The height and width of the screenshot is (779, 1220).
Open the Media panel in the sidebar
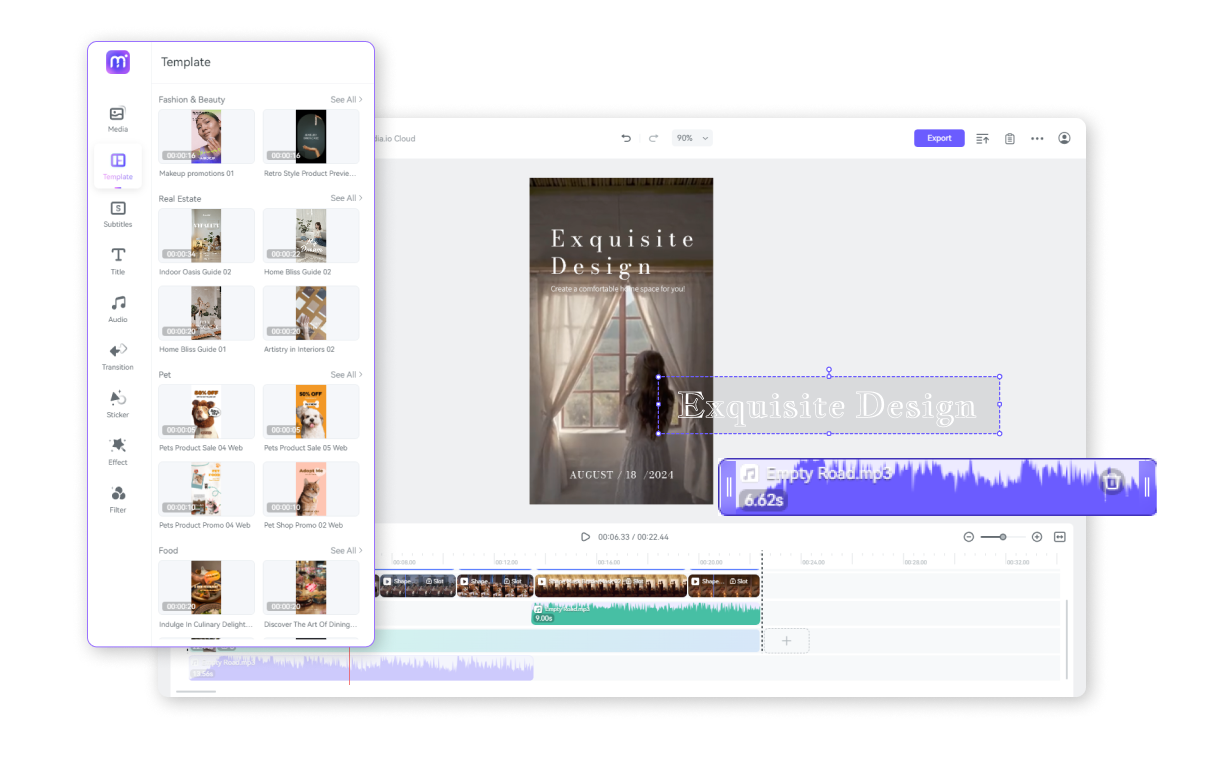[x=117, y=118]
